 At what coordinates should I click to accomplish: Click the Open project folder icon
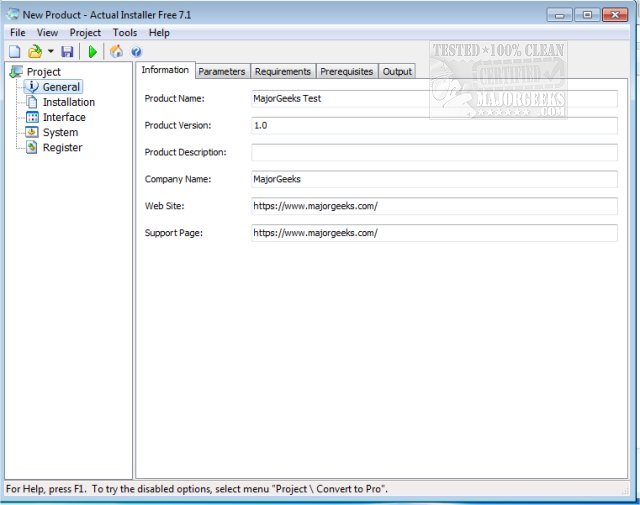coord(34,51)
